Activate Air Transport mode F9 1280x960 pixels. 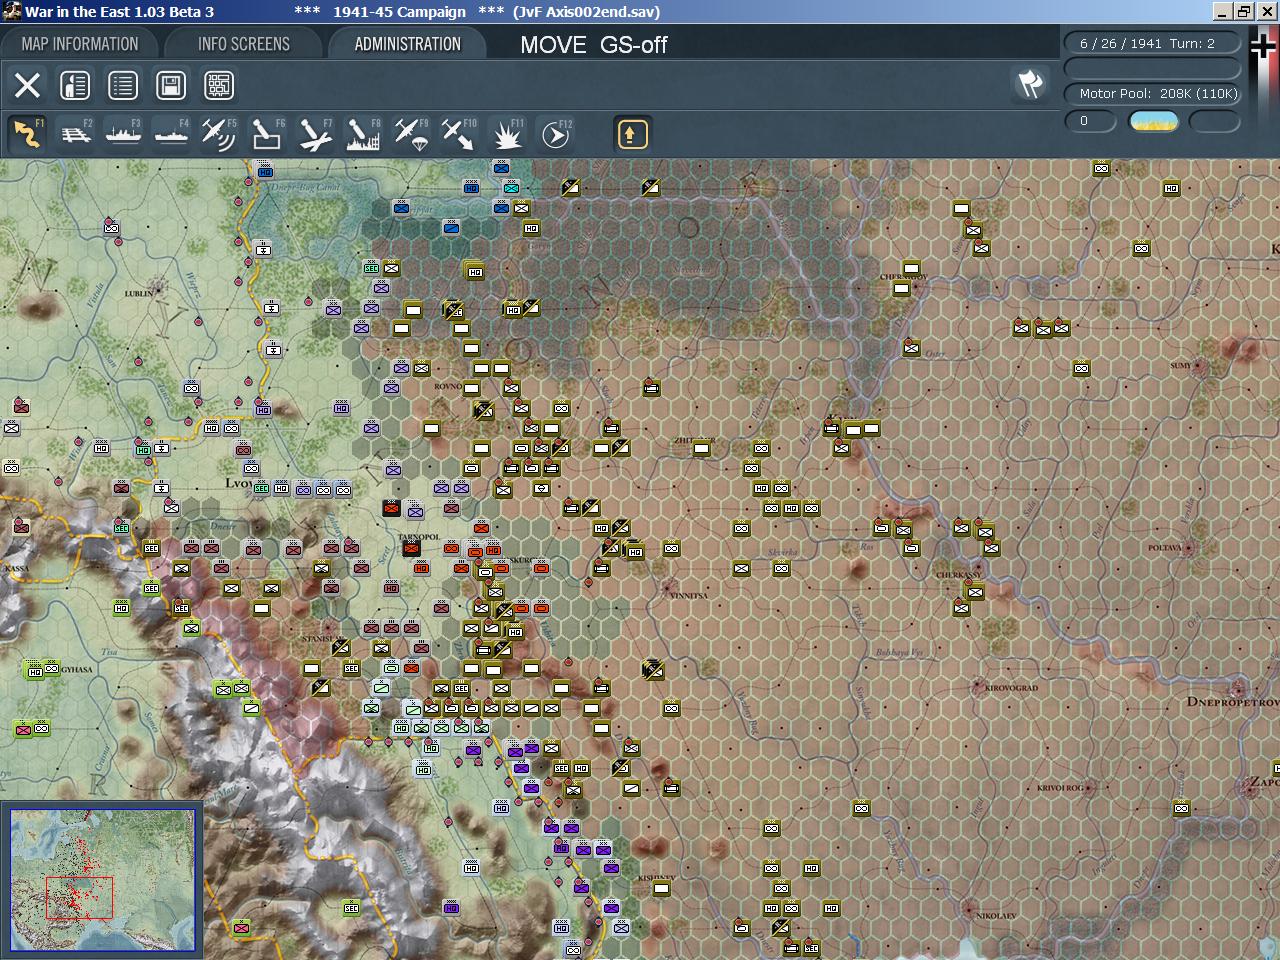pos(411,134)
